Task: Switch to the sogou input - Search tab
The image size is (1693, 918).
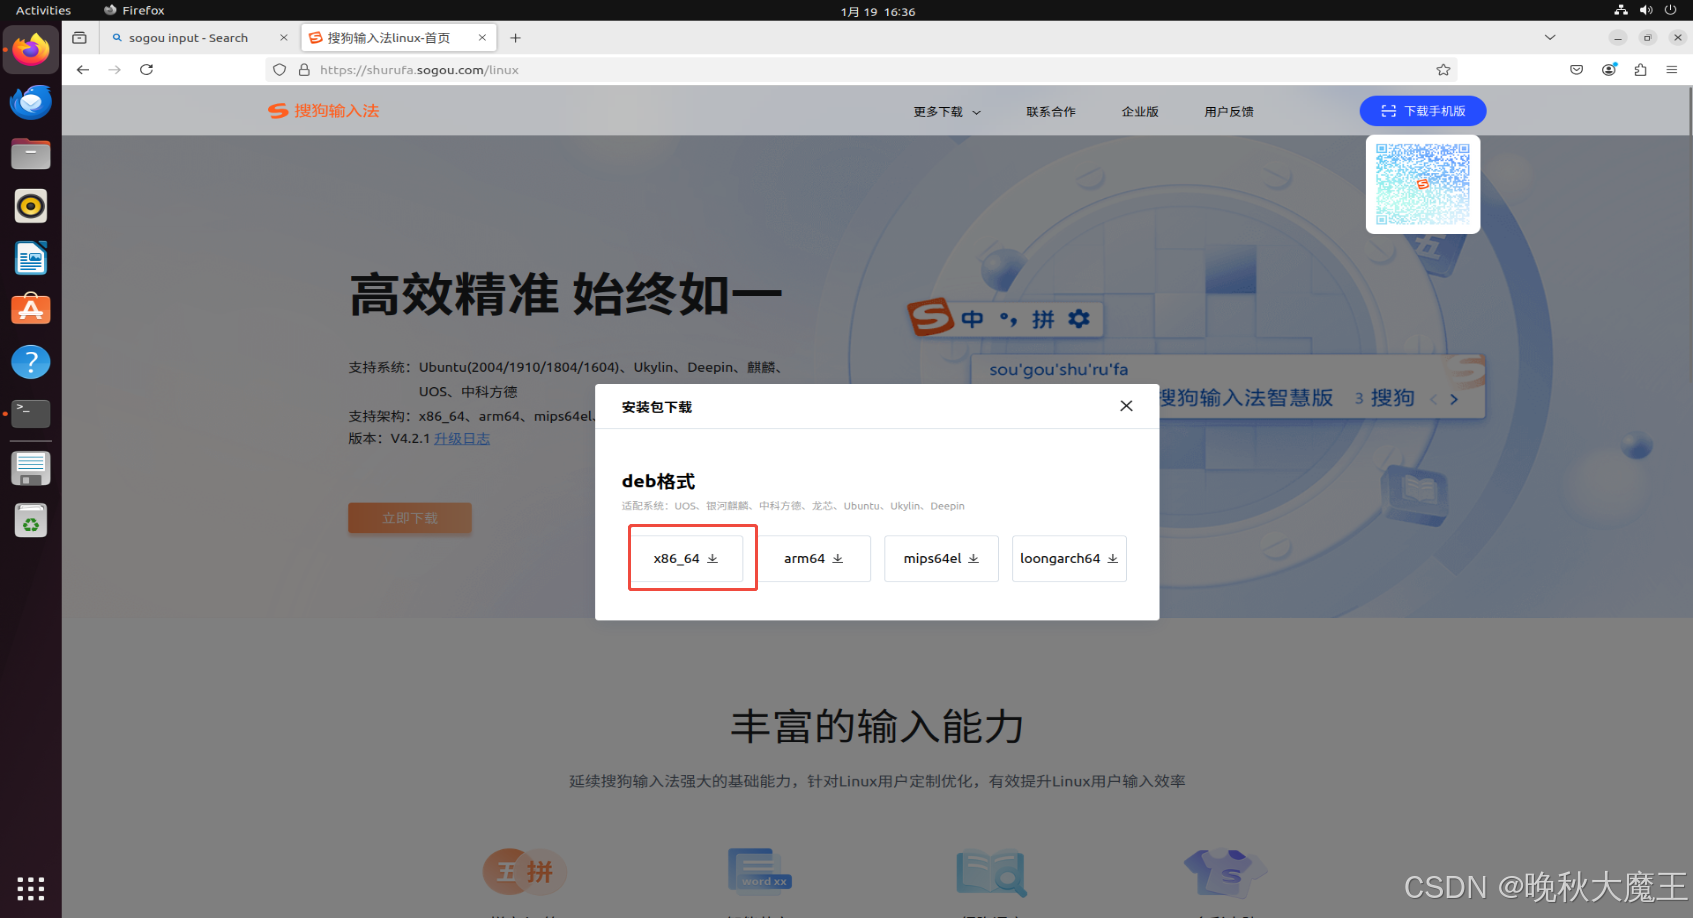Action: coord(198,38)
